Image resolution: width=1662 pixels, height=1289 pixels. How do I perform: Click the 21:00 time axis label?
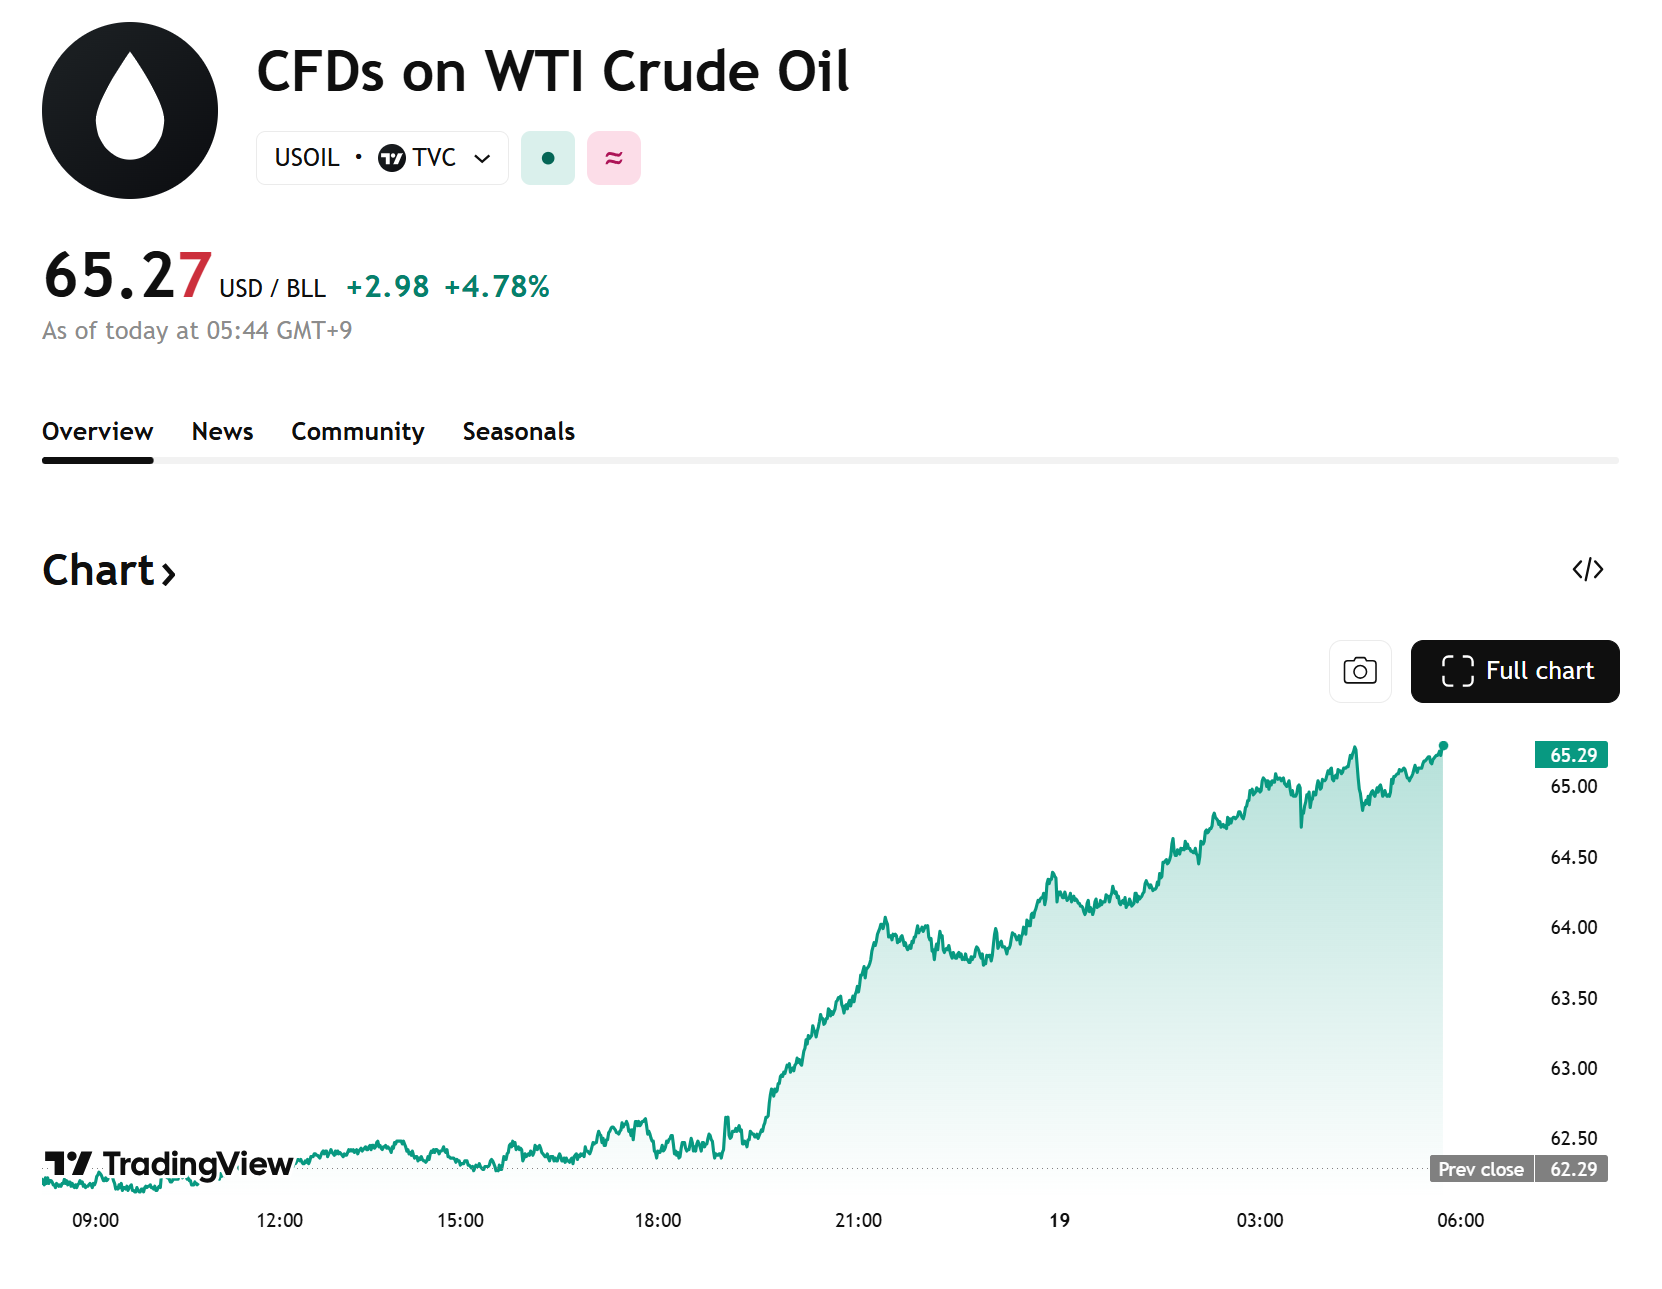pyautogui.click(x=858, y=1220)
